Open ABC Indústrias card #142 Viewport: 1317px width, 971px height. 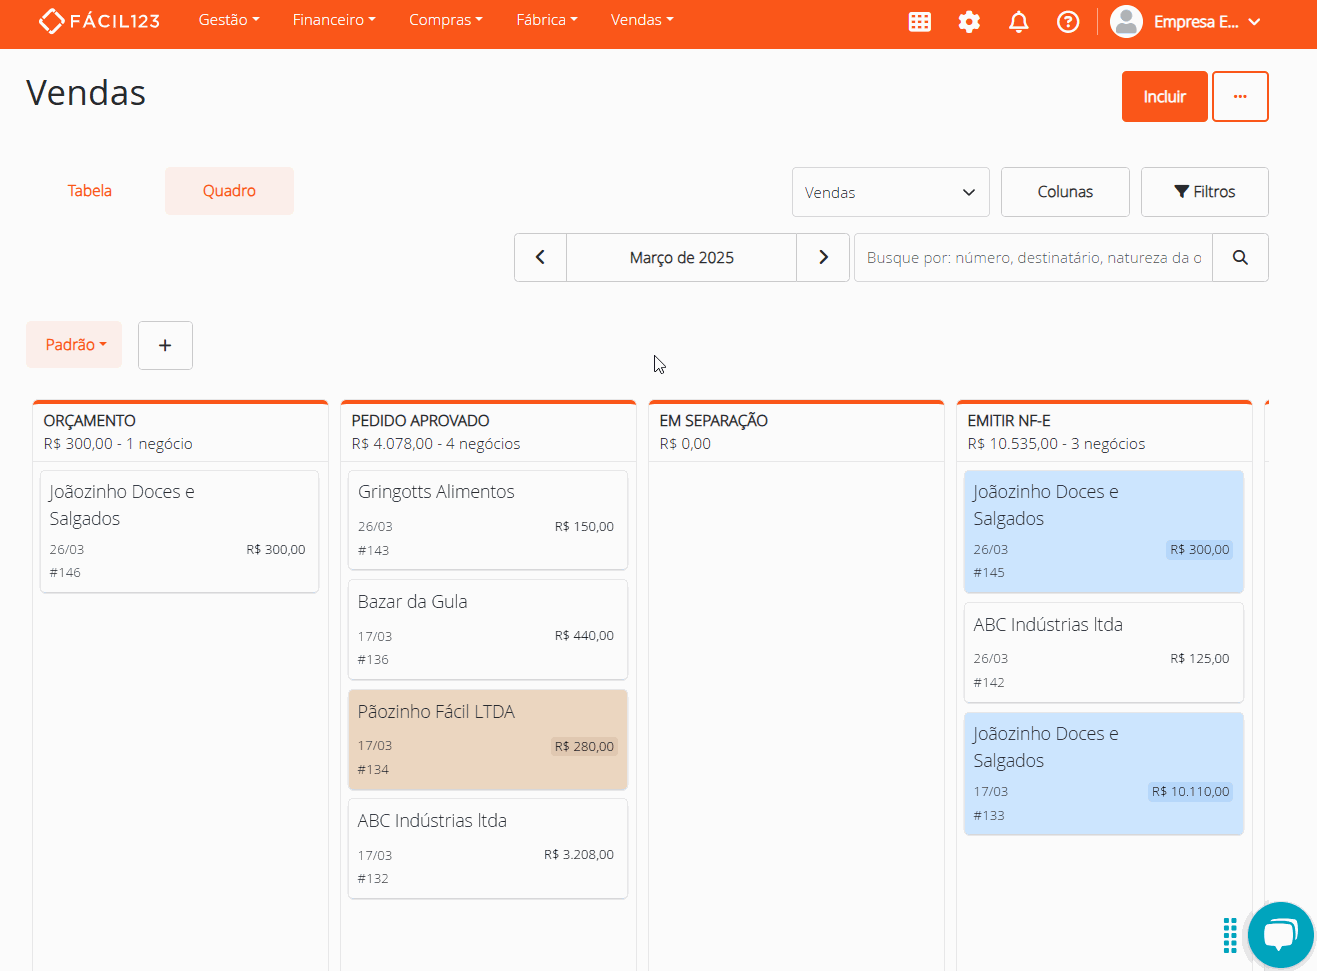1104,653
